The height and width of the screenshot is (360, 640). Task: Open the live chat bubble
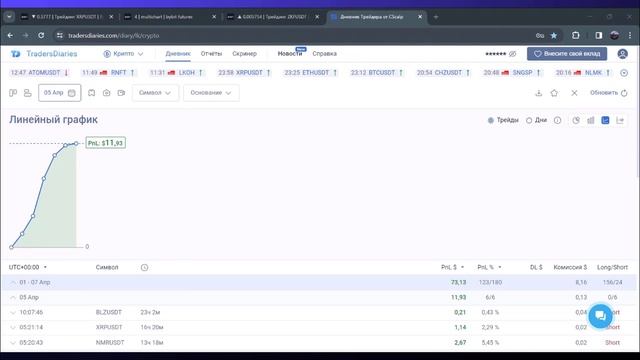coord(600,316)
